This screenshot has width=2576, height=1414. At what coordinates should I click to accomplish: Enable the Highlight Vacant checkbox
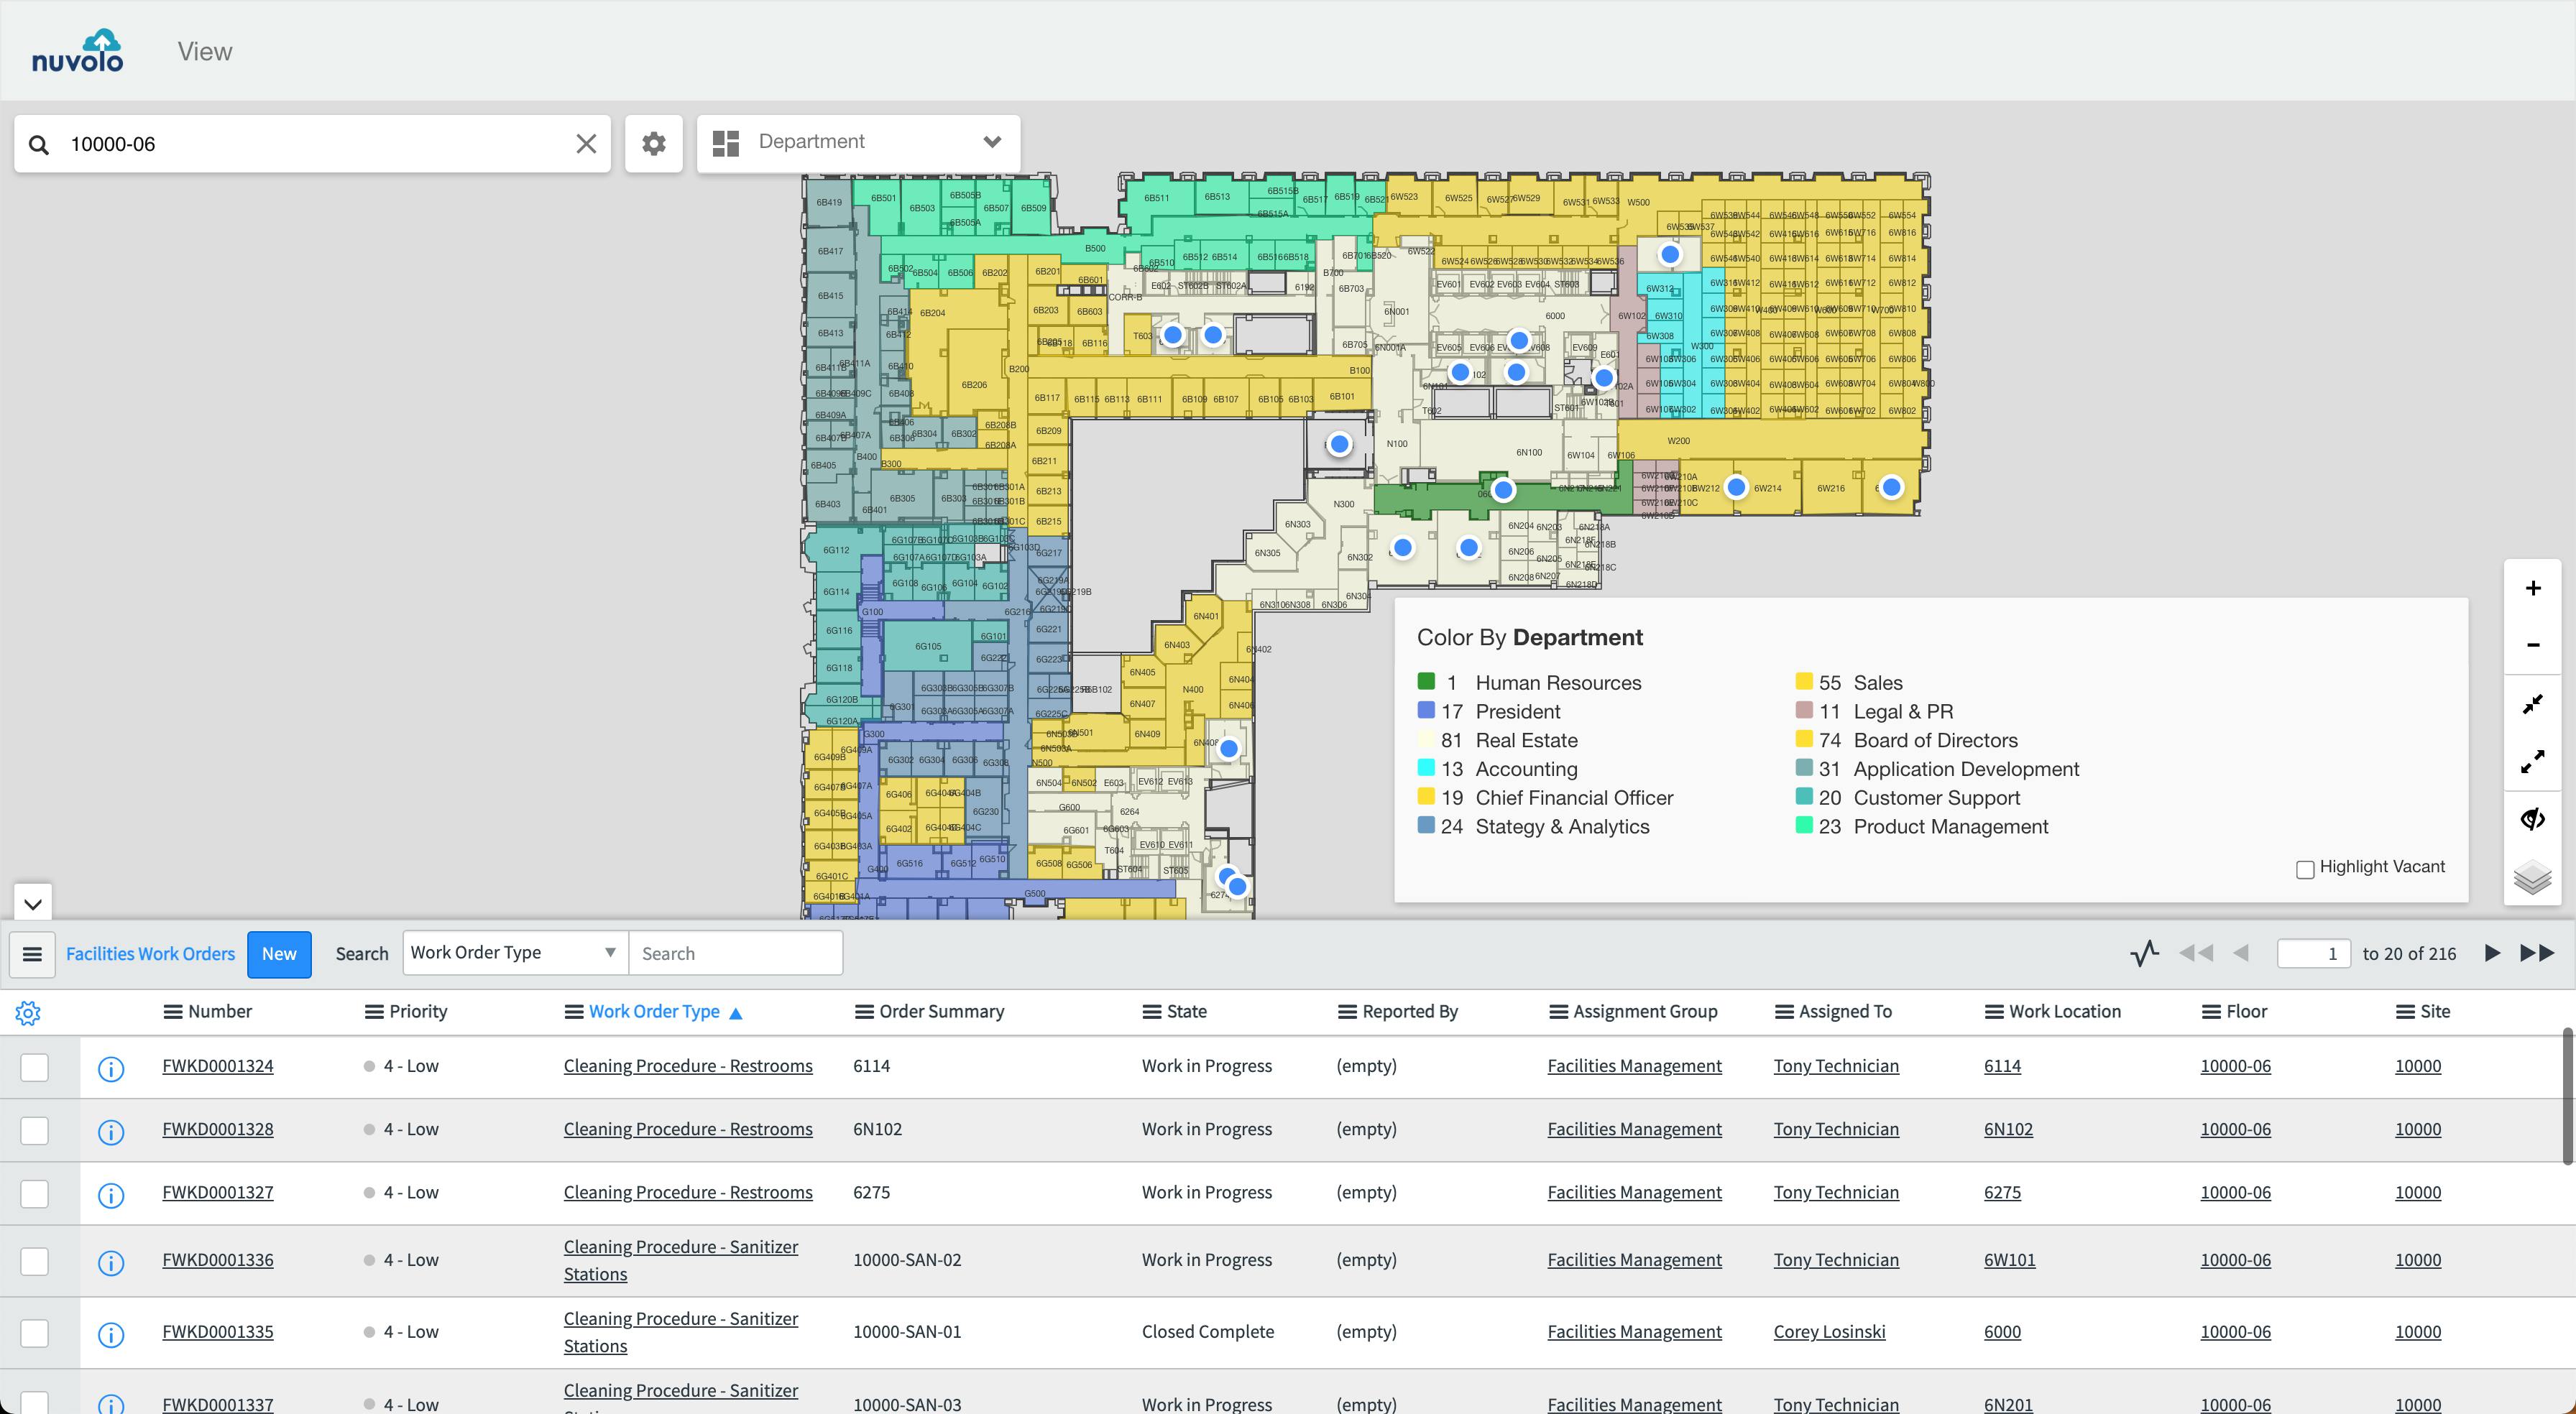2305,869
